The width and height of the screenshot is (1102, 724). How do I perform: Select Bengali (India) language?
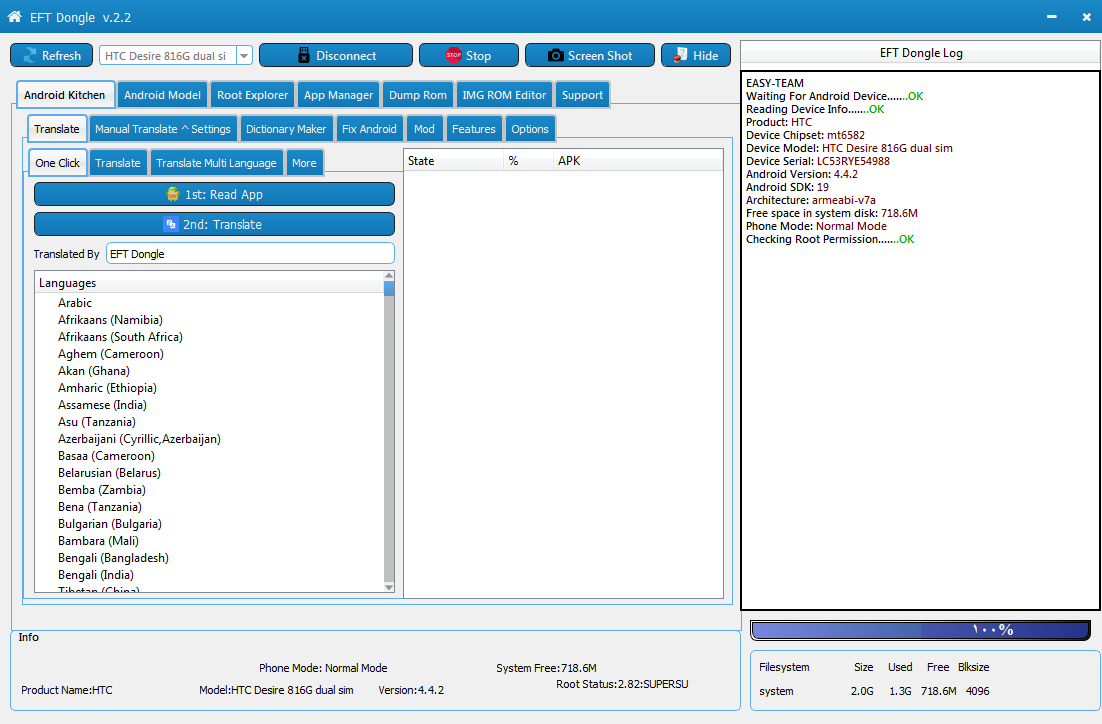point(96,574)
